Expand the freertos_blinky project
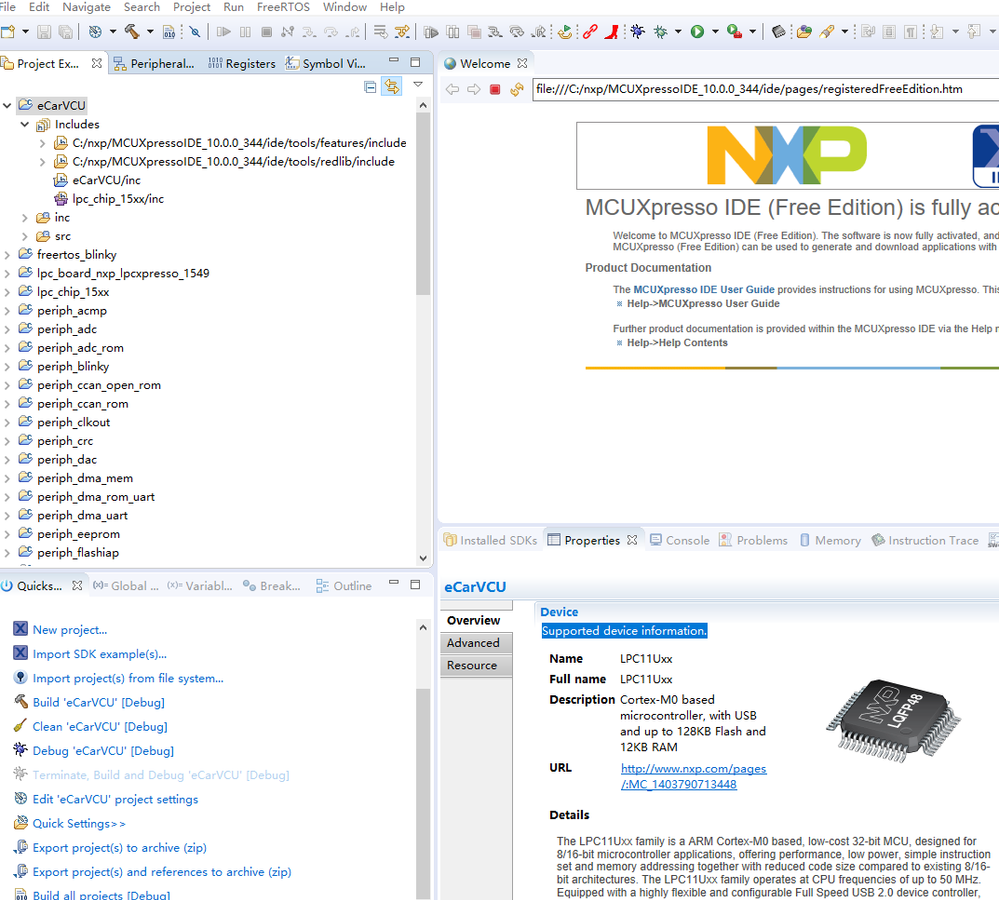The image size is (999, 900). 7,255
